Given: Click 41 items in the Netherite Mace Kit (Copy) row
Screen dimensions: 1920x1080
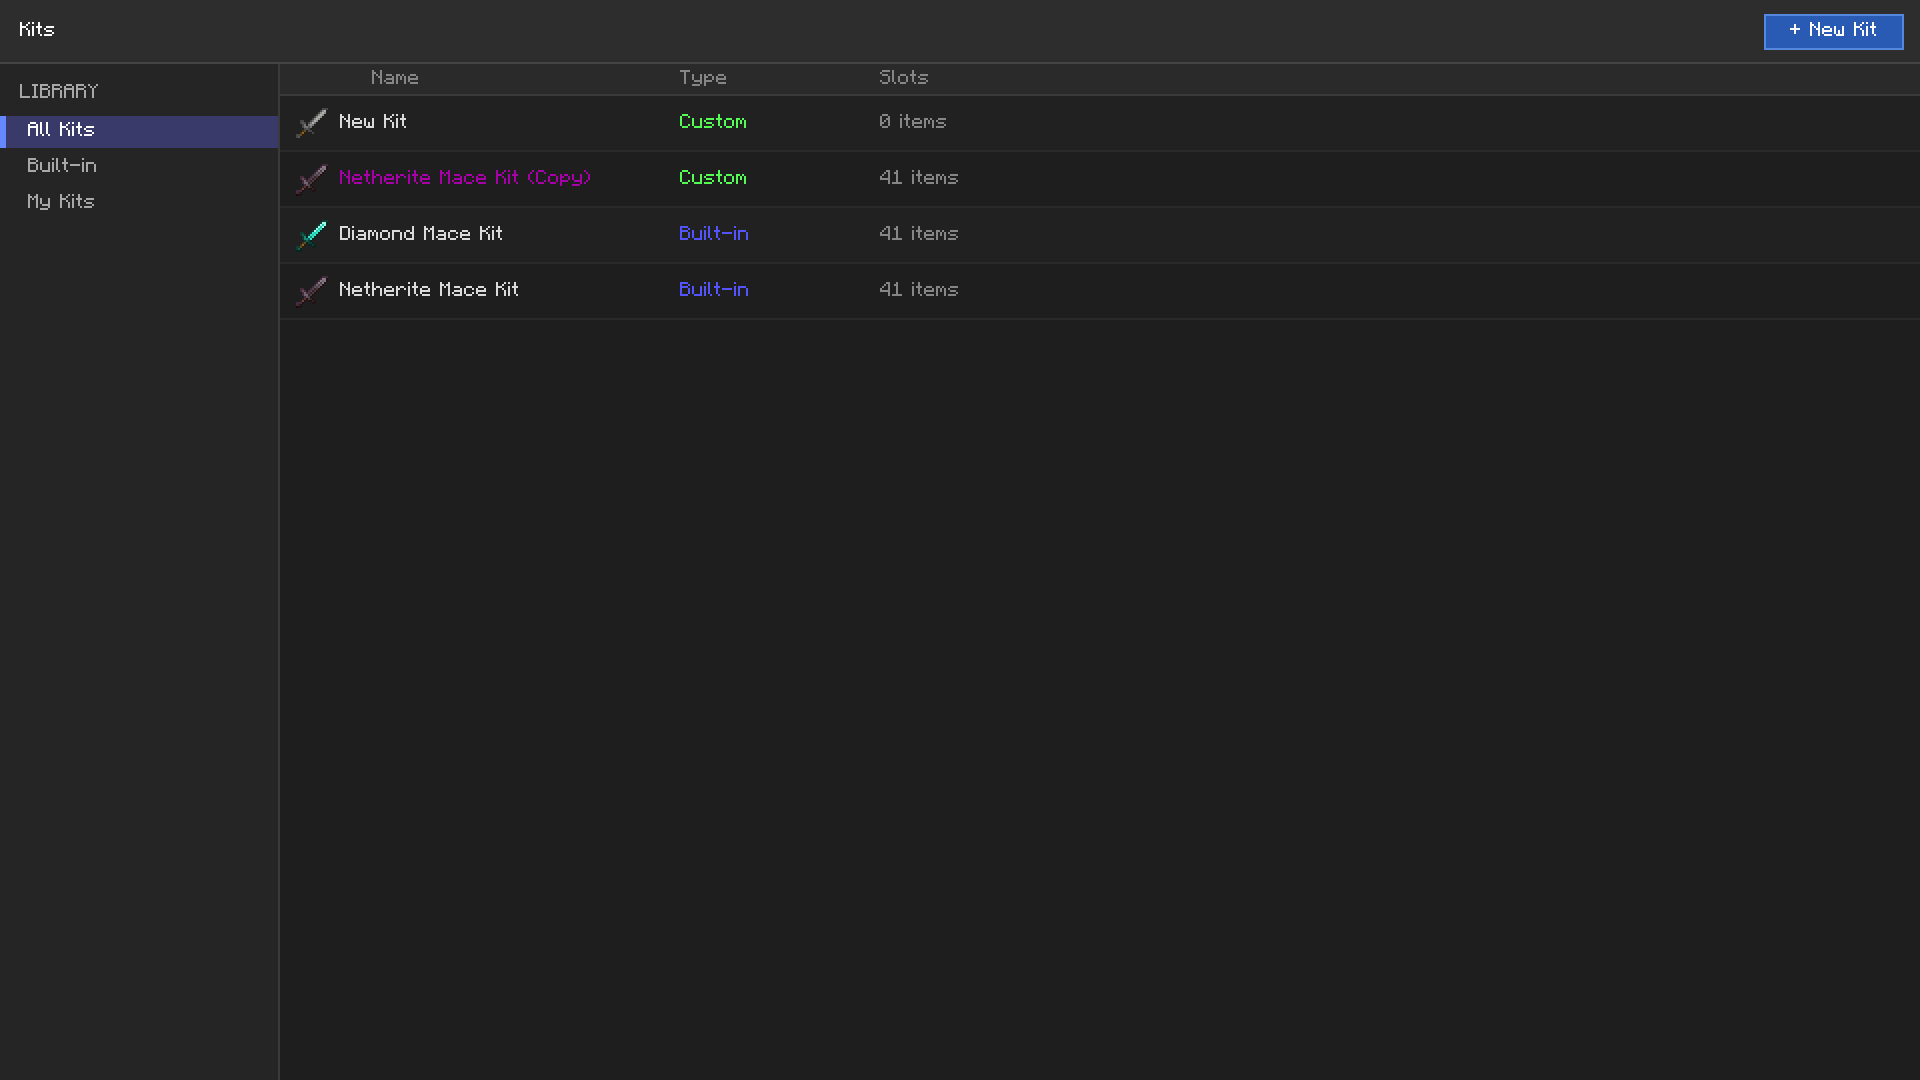Looking at the screenshot, I should 919,178.
